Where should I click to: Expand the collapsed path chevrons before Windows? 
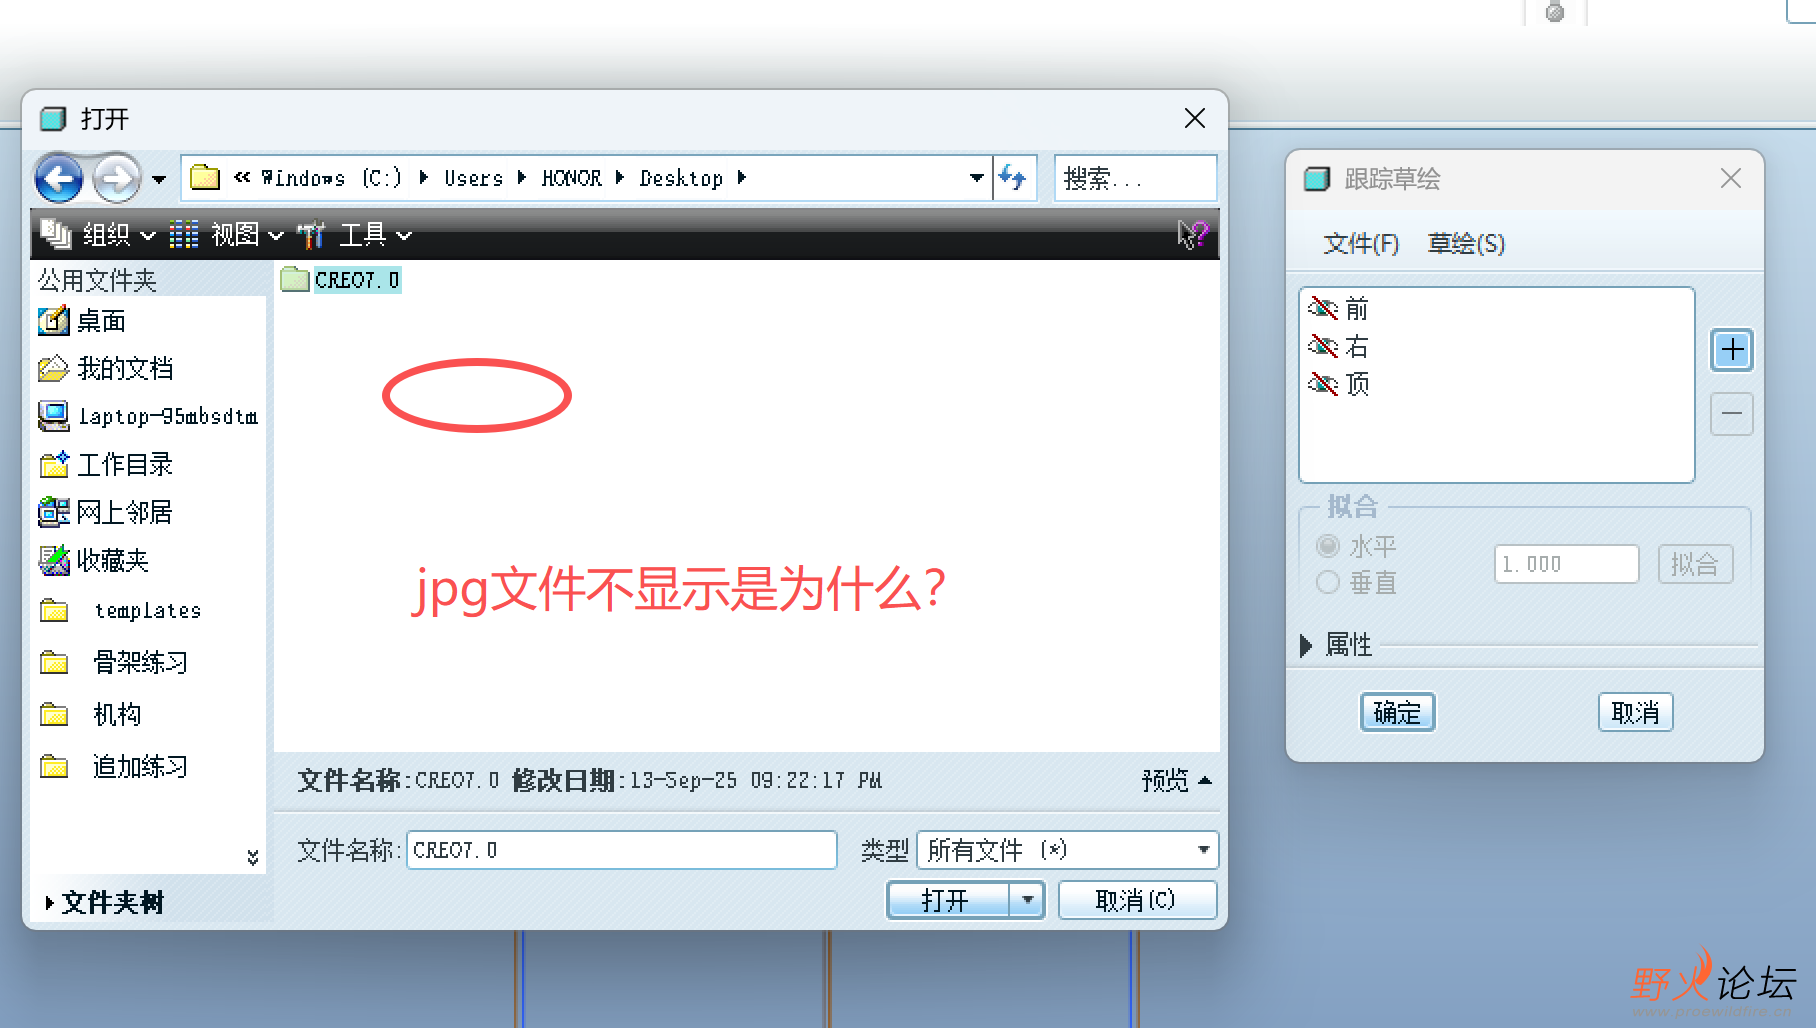point(242,177)
